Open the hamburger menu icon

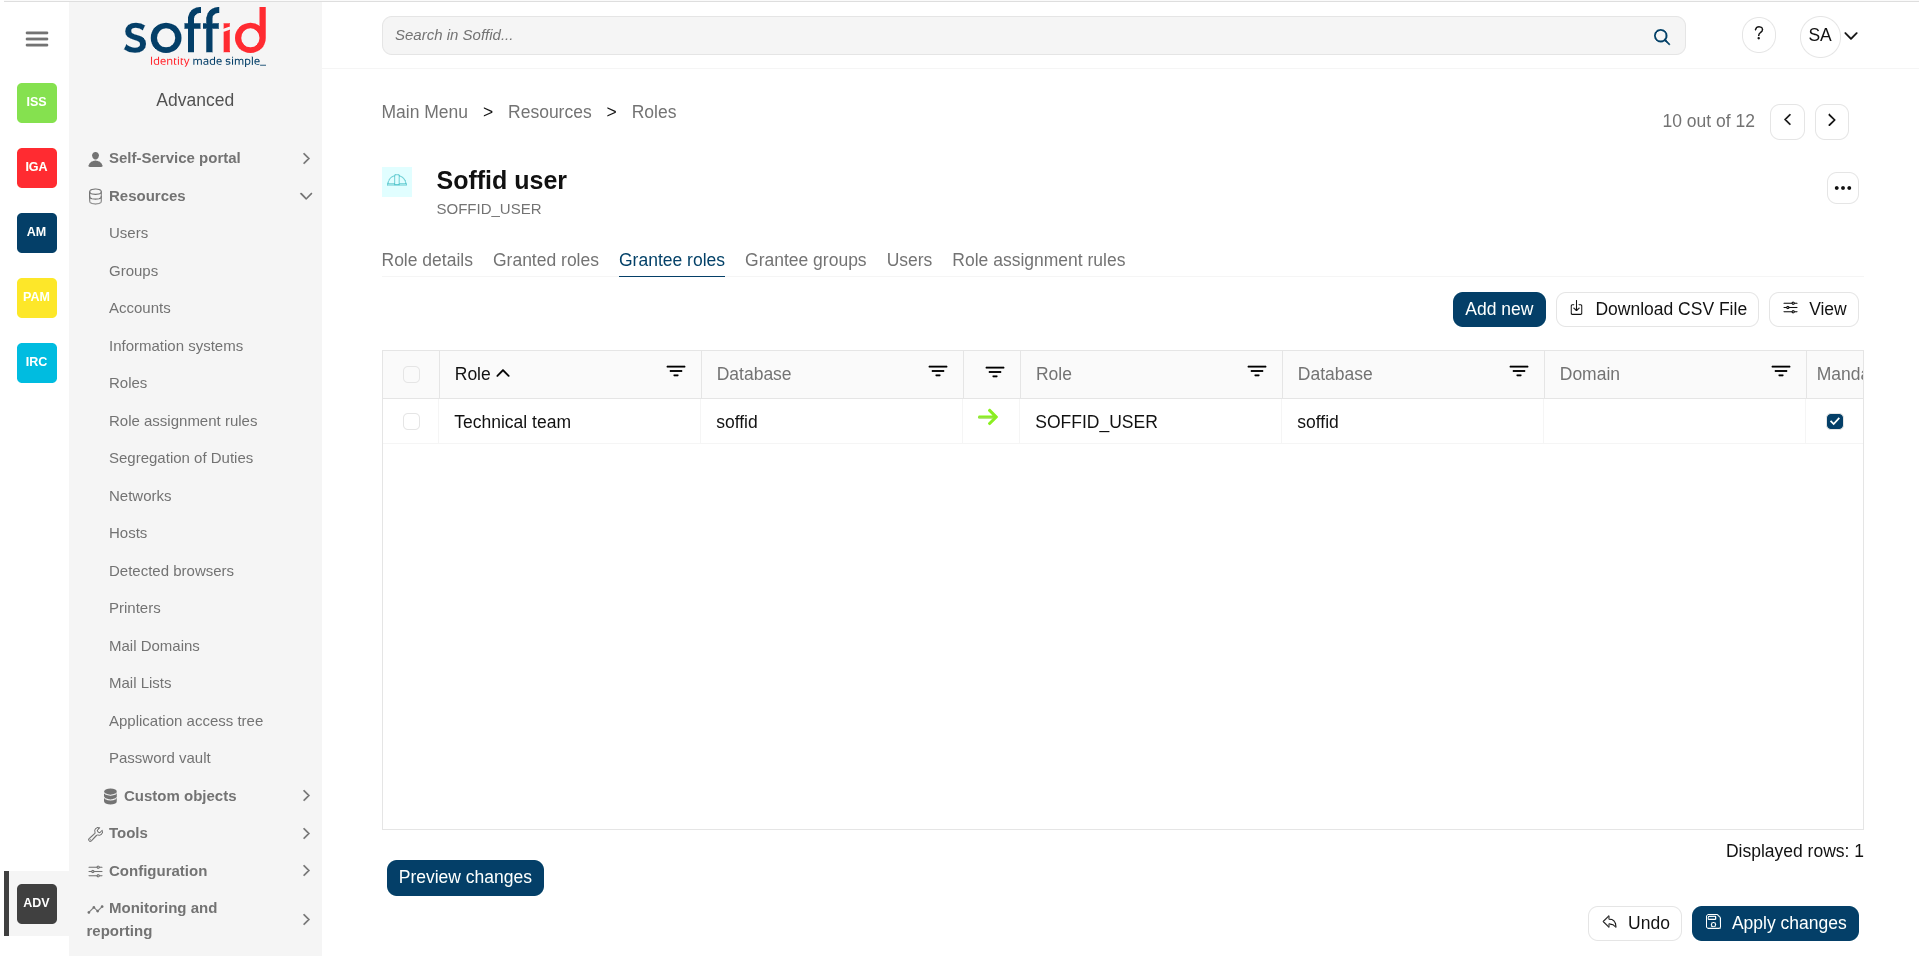pyautogui.click(x=37, y=39)
